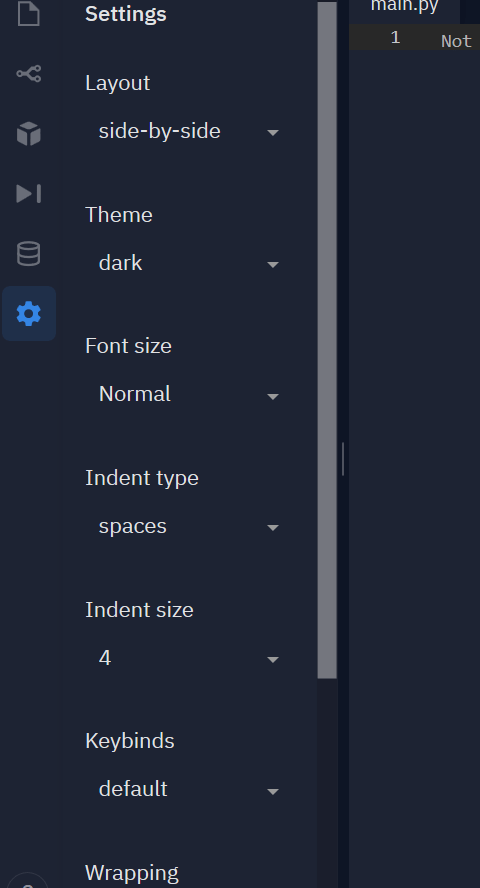Click the settings panel scrollbar thumb

(327, 340)
